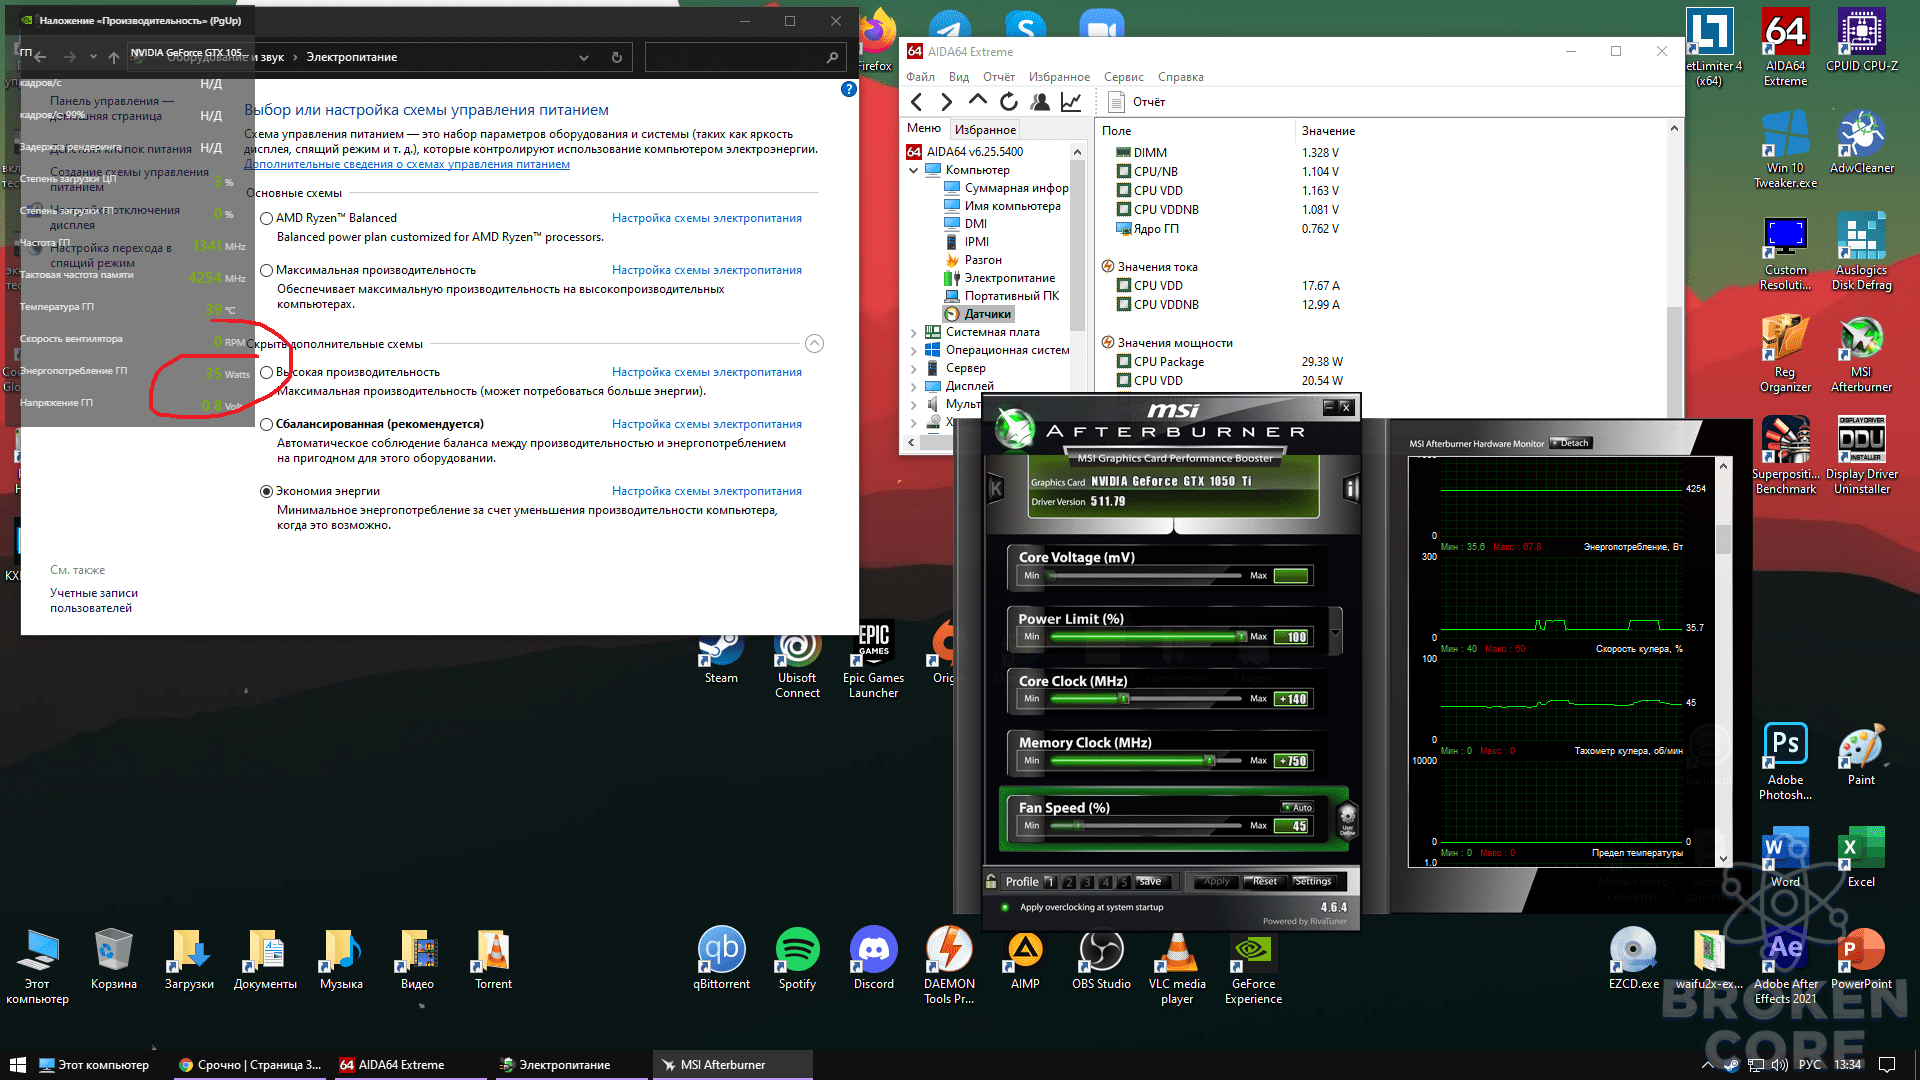The height and width of the screenshot is (1080, 1920).
Task: Collapse additional power schemes chevron
Action: point(814,344)
